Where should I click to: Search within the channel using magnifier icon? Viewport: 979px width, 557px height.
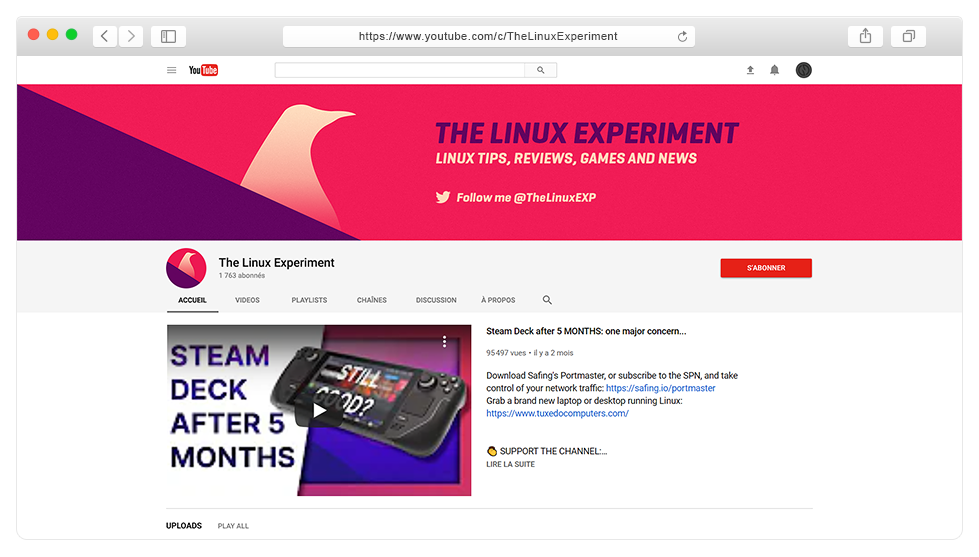coord(547,300)
